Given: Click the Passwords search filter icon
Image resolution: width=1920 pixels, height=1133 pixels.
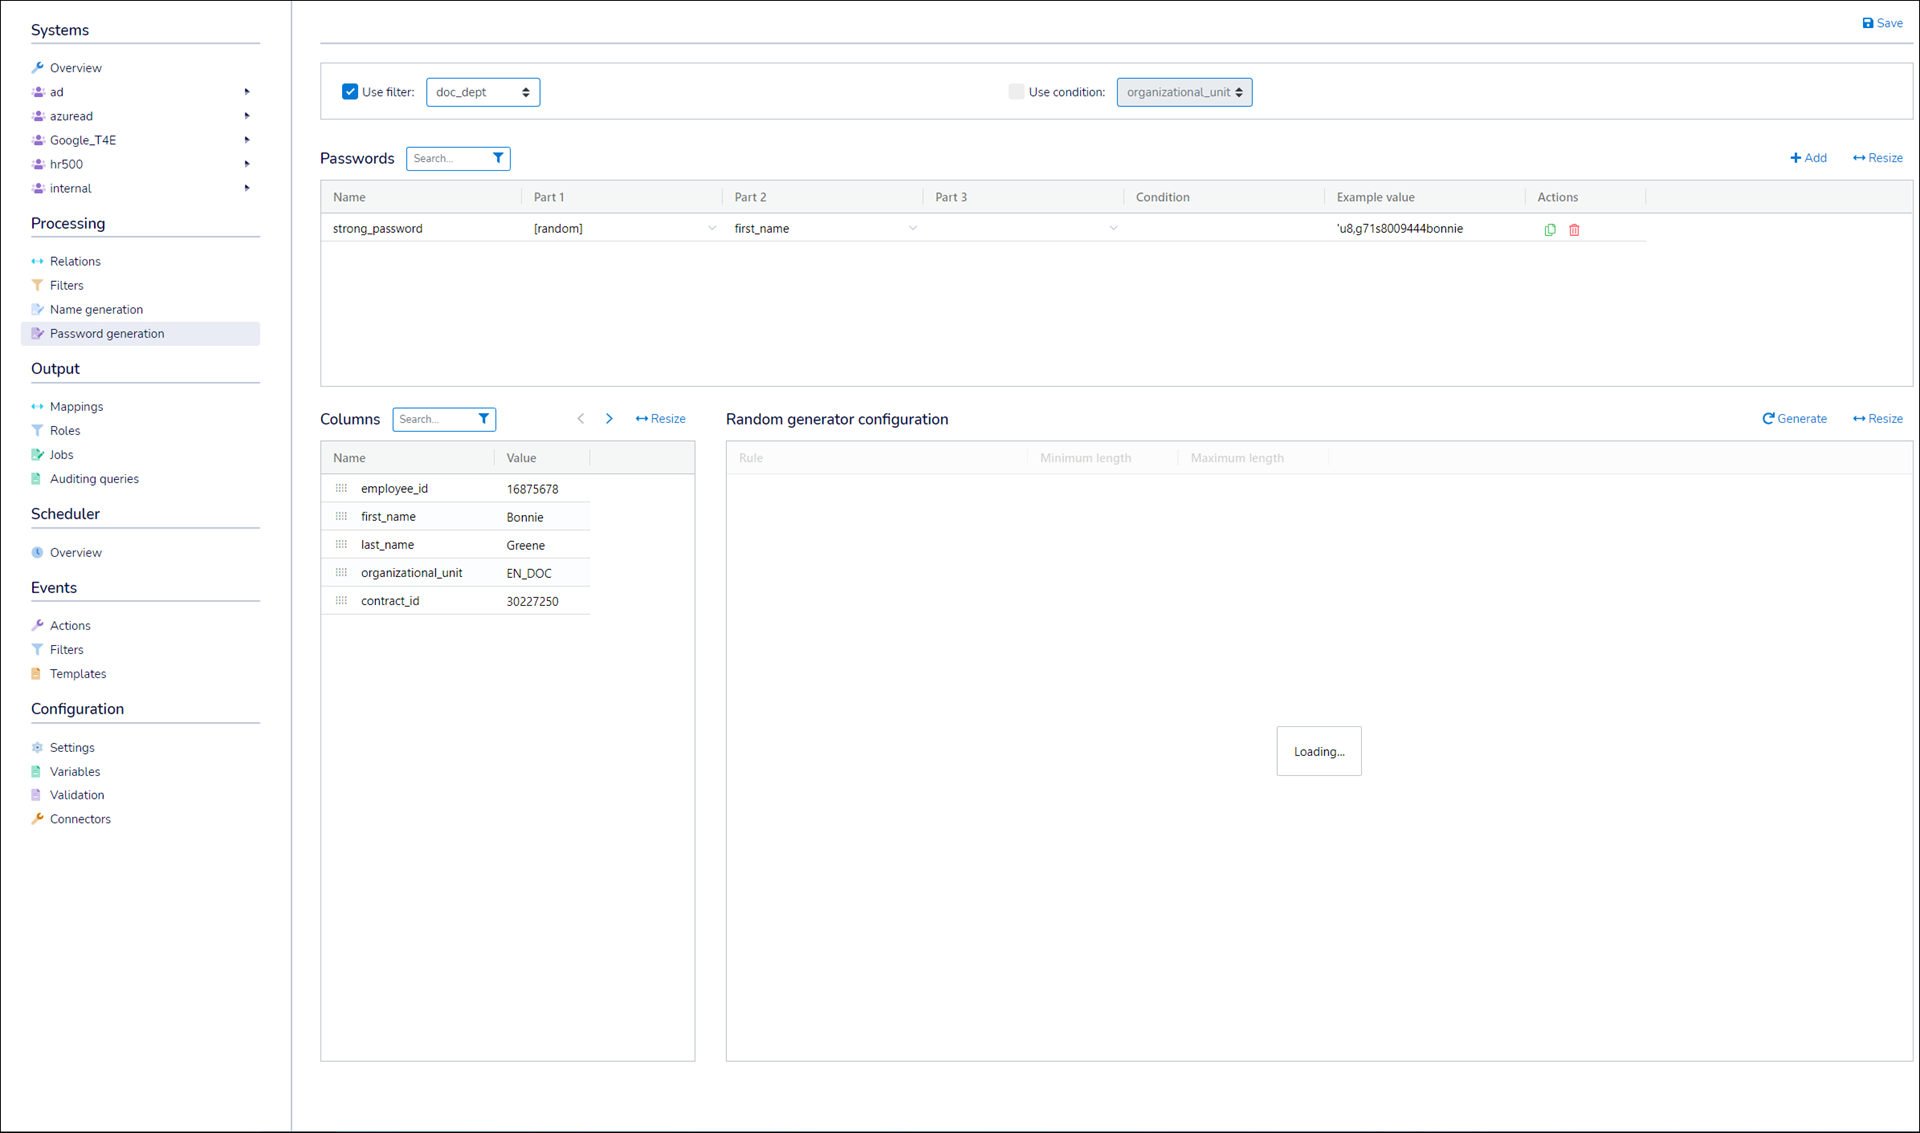Looking at the screenshot, I should (498, 158).
